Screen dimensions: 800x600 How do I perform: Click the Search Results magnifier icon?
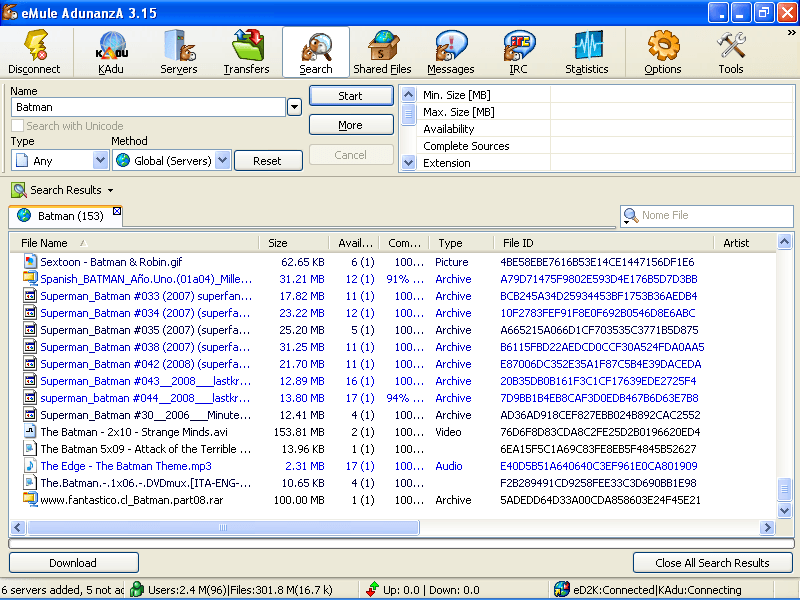pyautogui.click(x=19, y=190)
